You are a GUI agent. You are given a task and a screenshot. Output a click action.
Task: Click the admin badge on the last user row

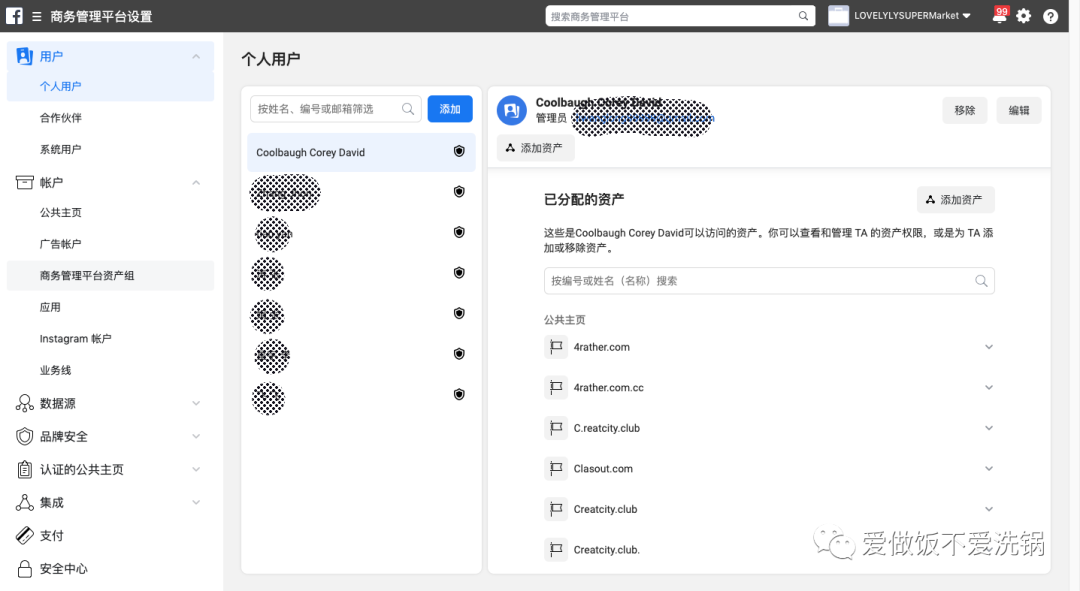coord(459,394)
